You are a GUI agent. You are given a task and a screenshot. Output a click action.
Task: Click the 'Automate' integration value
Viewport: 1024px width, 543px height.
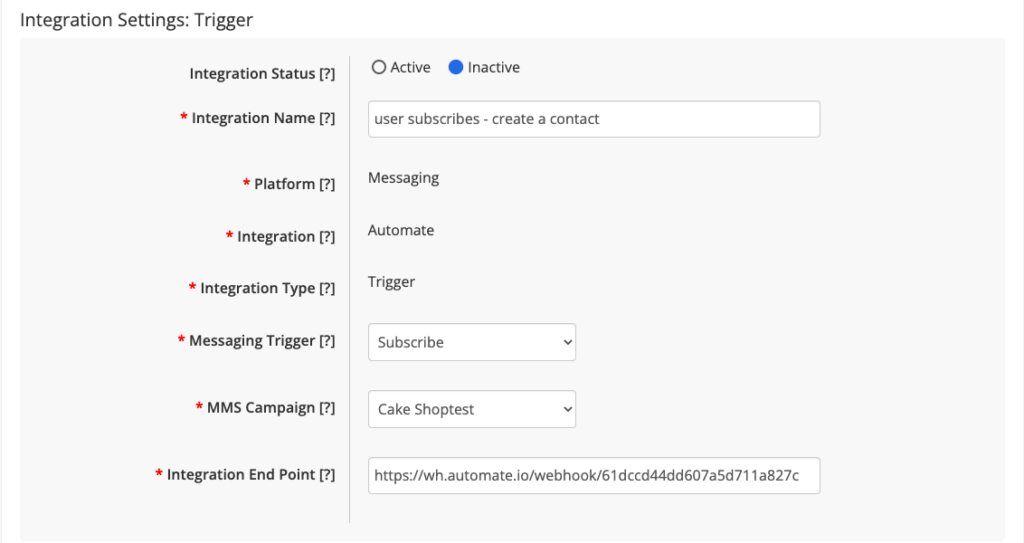click(x=401, y=230)
